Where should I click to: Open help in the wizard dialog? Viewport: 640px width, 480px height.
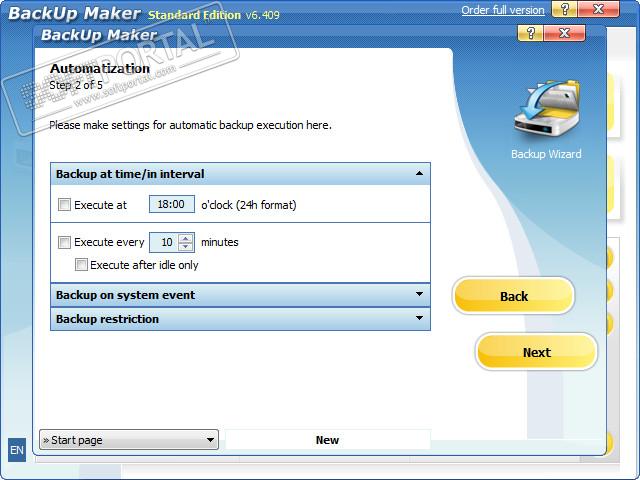click(x=530, y=33)
